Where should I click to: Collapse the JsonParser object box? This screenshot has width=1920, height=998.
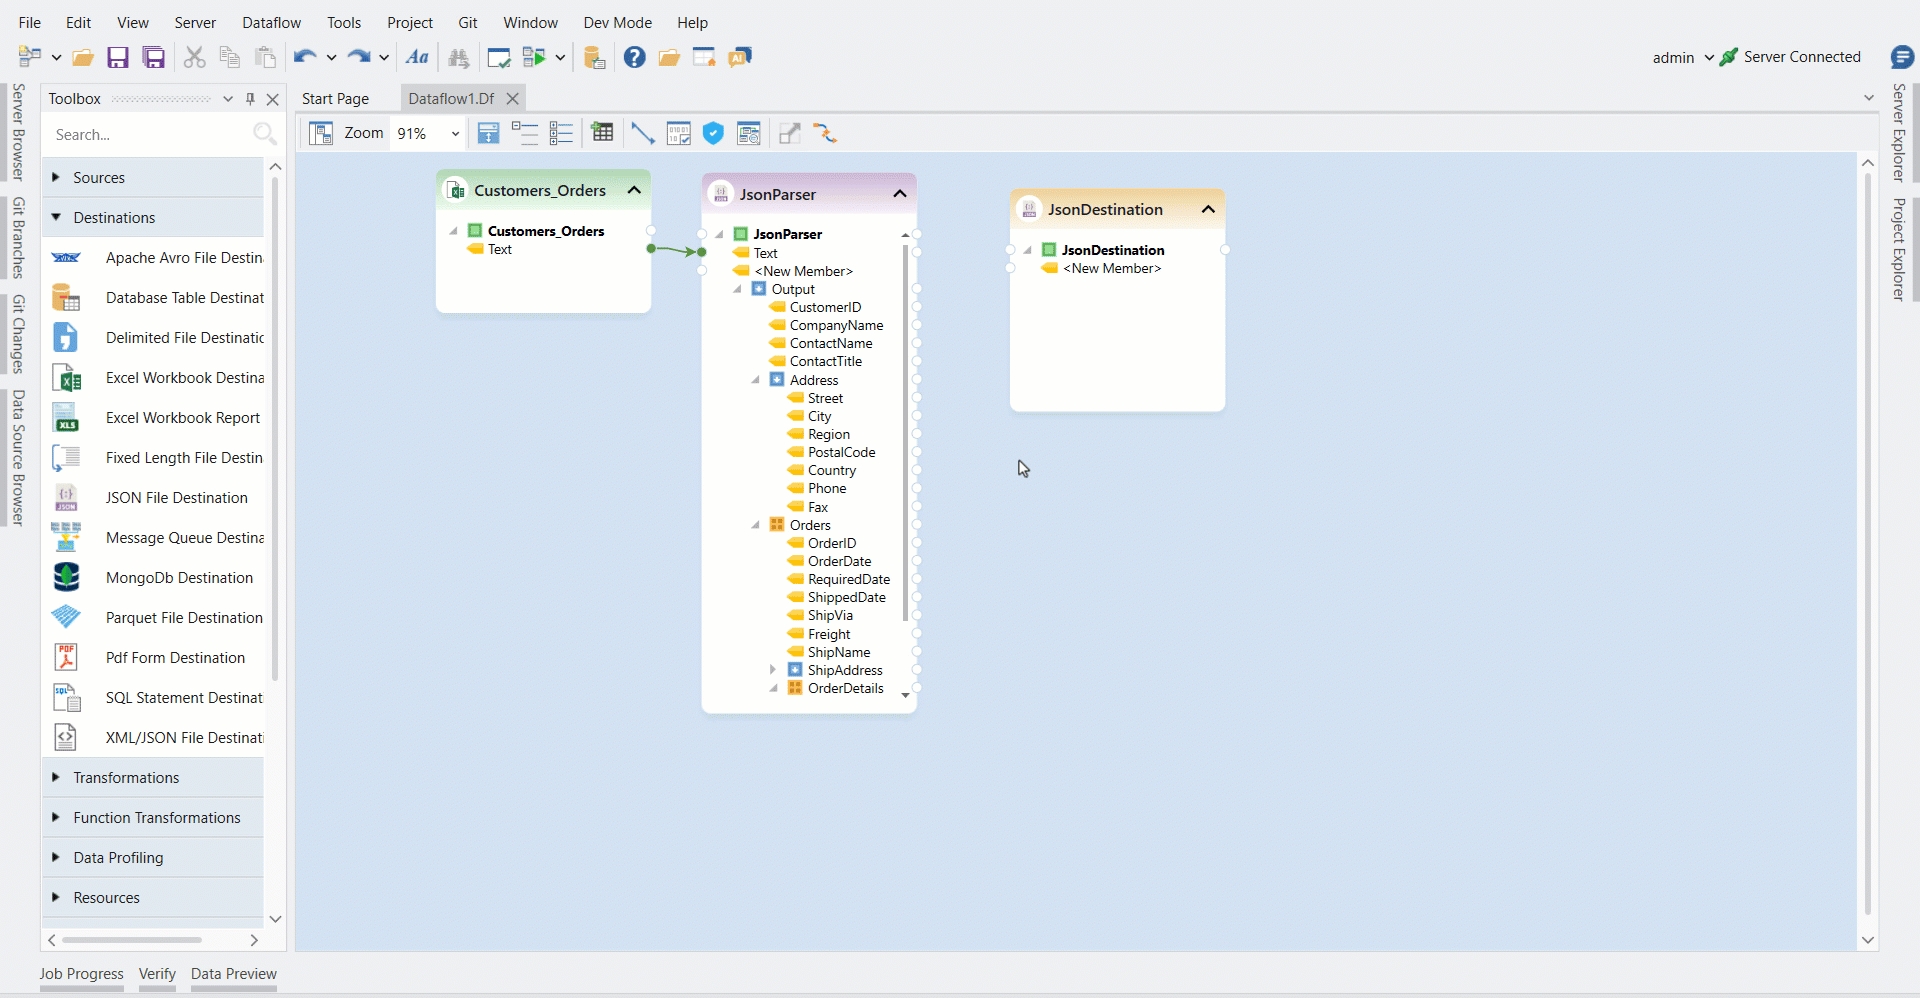pyautogui.click(x=899, y=194)
